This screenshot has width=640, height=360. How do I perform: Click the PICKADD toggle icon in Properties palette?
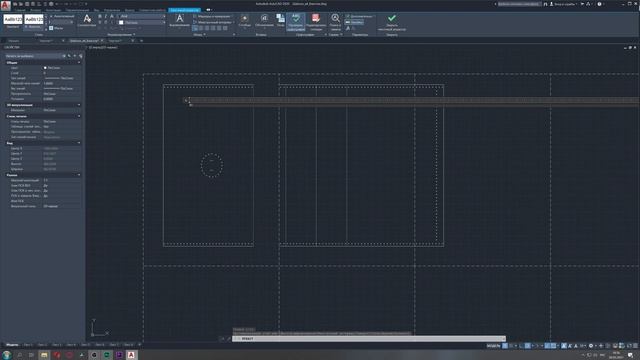tap(69, 56)
